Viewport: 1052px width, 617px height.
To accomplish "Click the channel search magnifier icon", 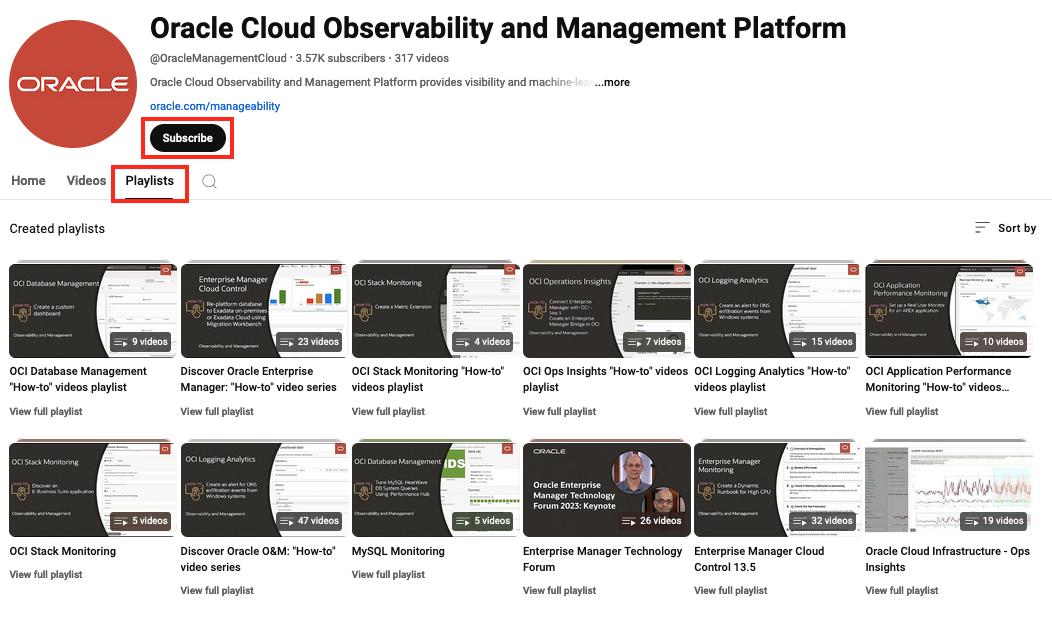I will pyautogui.click(x=209, y=182).
